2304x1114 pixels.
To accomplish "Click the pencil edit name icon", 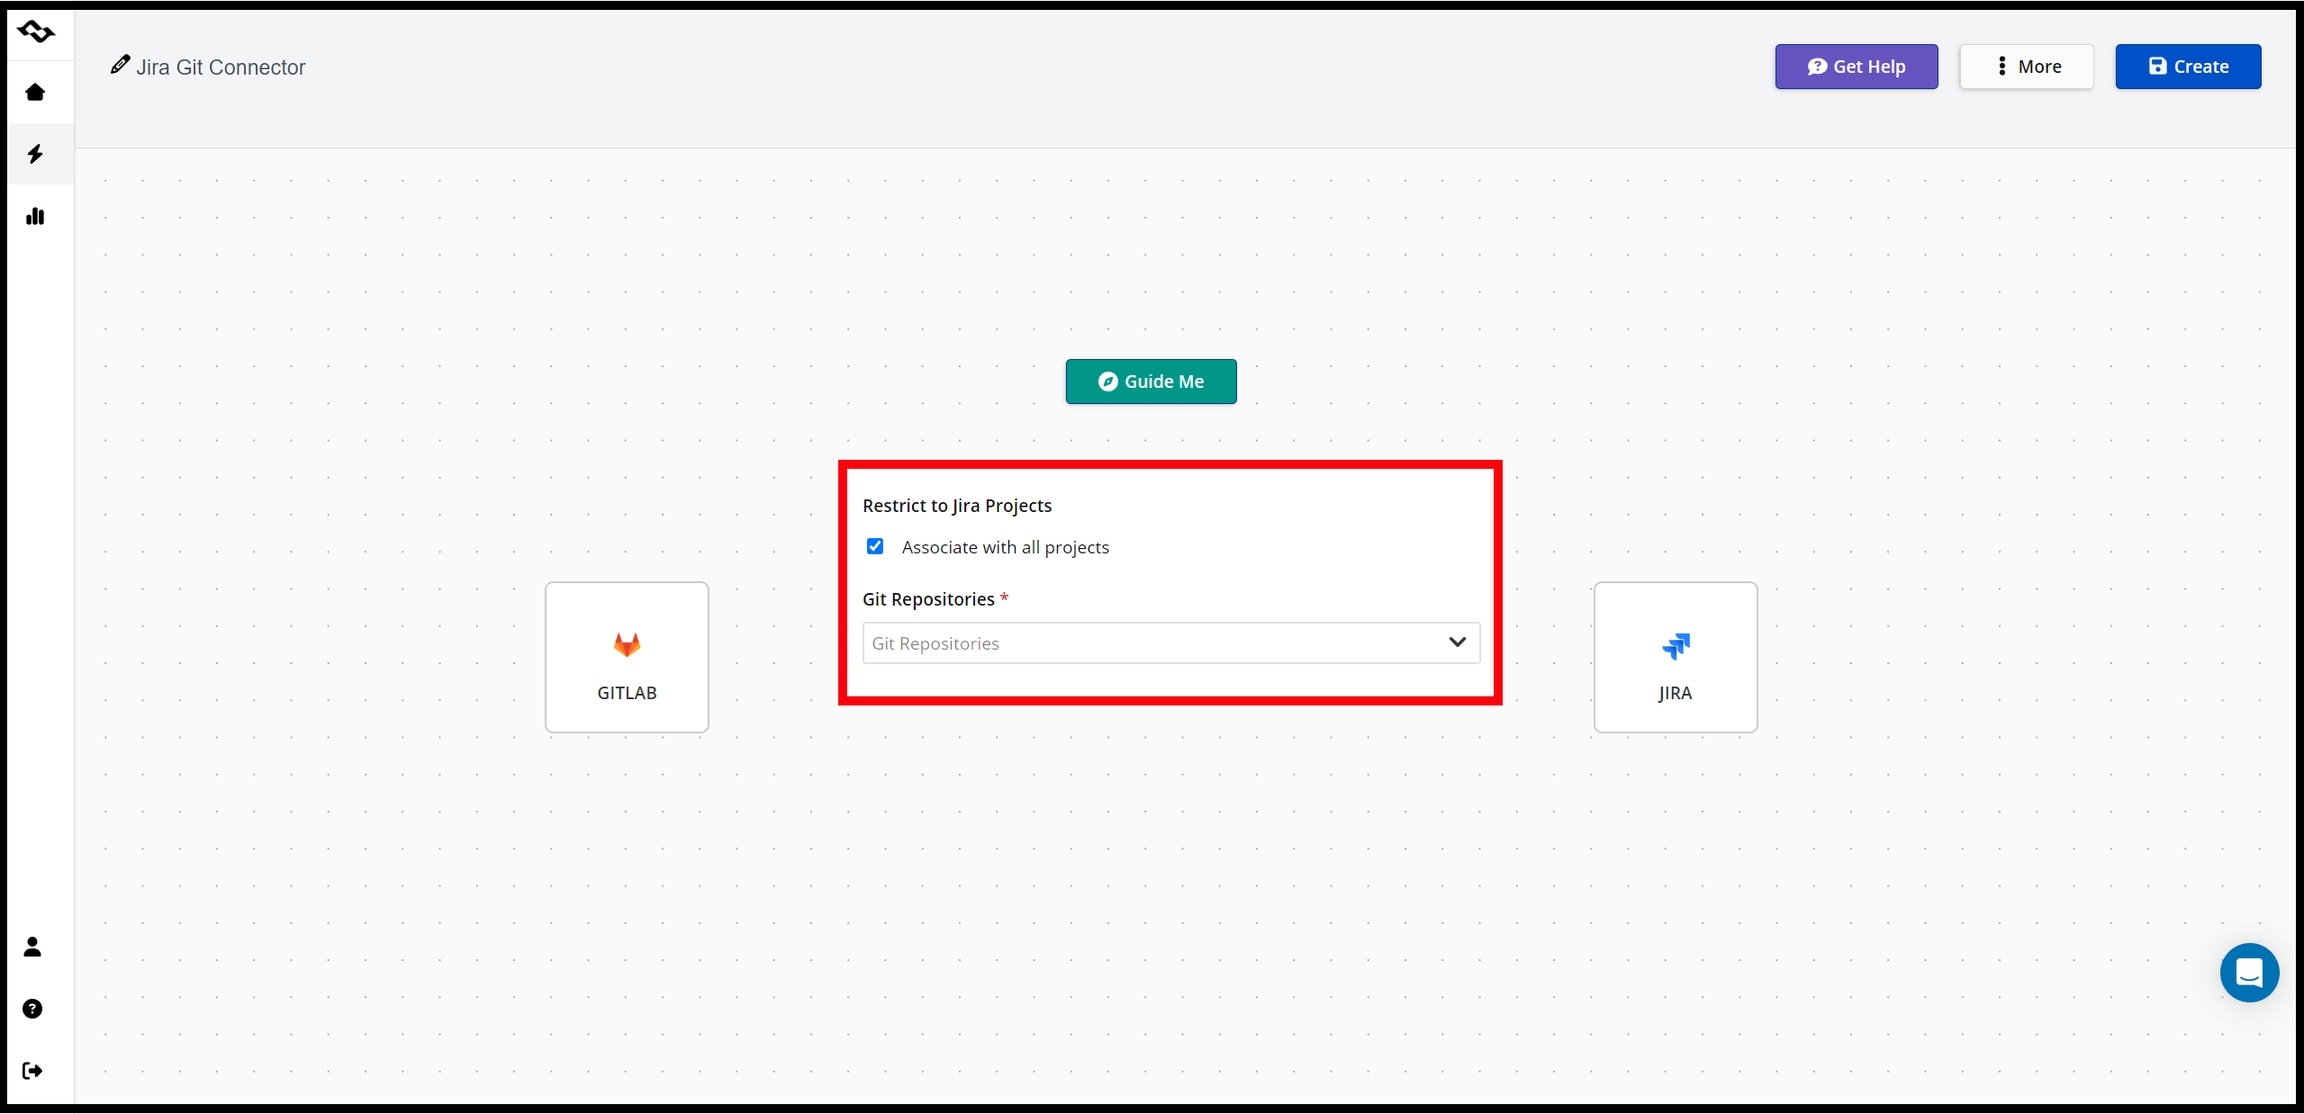I will click(x=120, y=65).
